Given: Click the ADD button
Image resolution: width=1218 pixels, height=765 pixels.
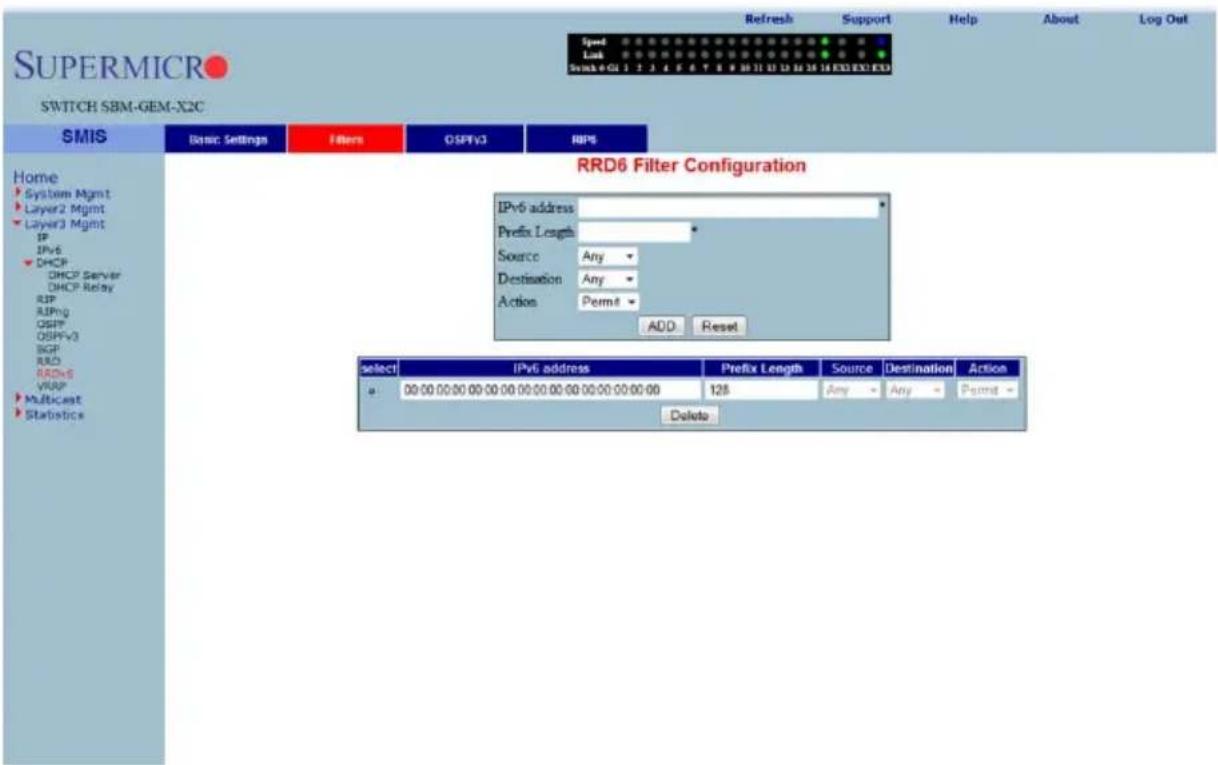Looking at the screenshot, I should (661, 326).
